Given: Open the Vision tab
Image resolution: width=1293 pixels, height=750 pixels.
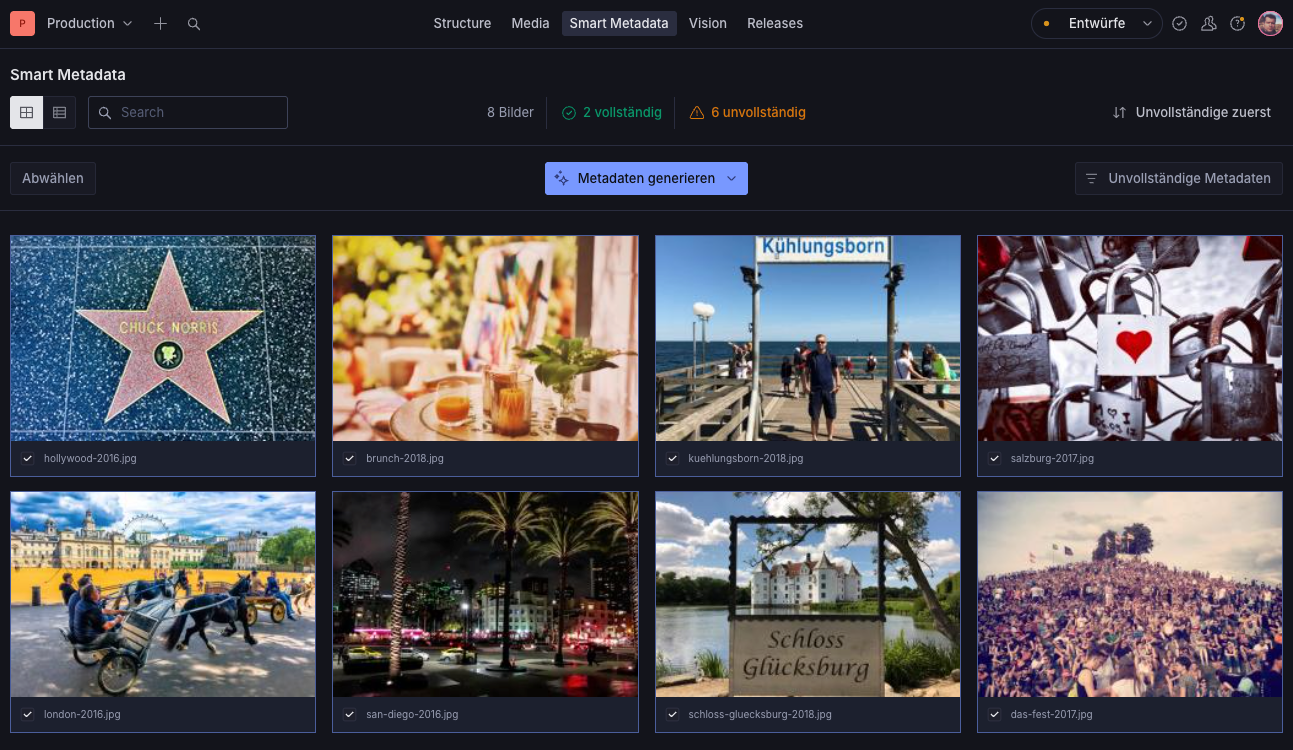Looking at the screenshot, I should click(708, 23).
